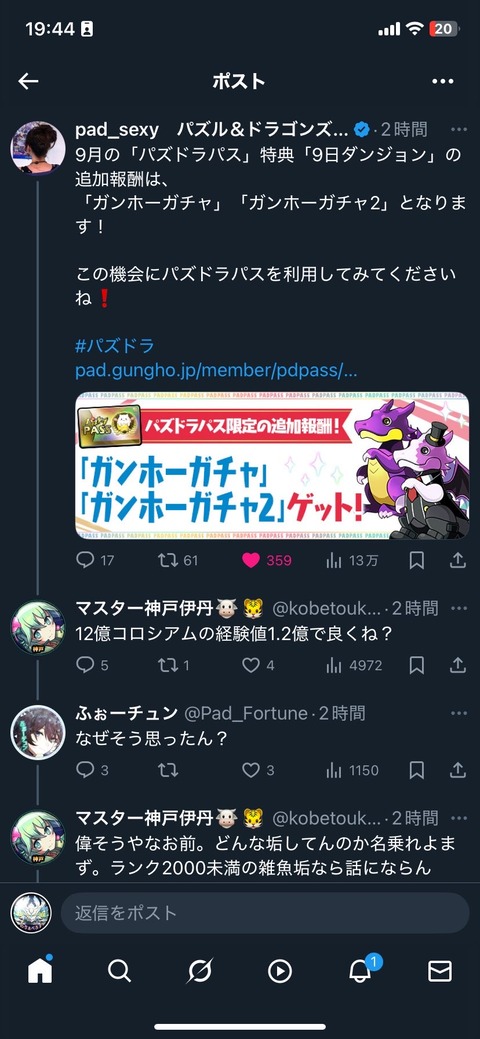480x1039 pixels.
Task: Bookmark the pad_sexy main post
Action: click(416, 561)
